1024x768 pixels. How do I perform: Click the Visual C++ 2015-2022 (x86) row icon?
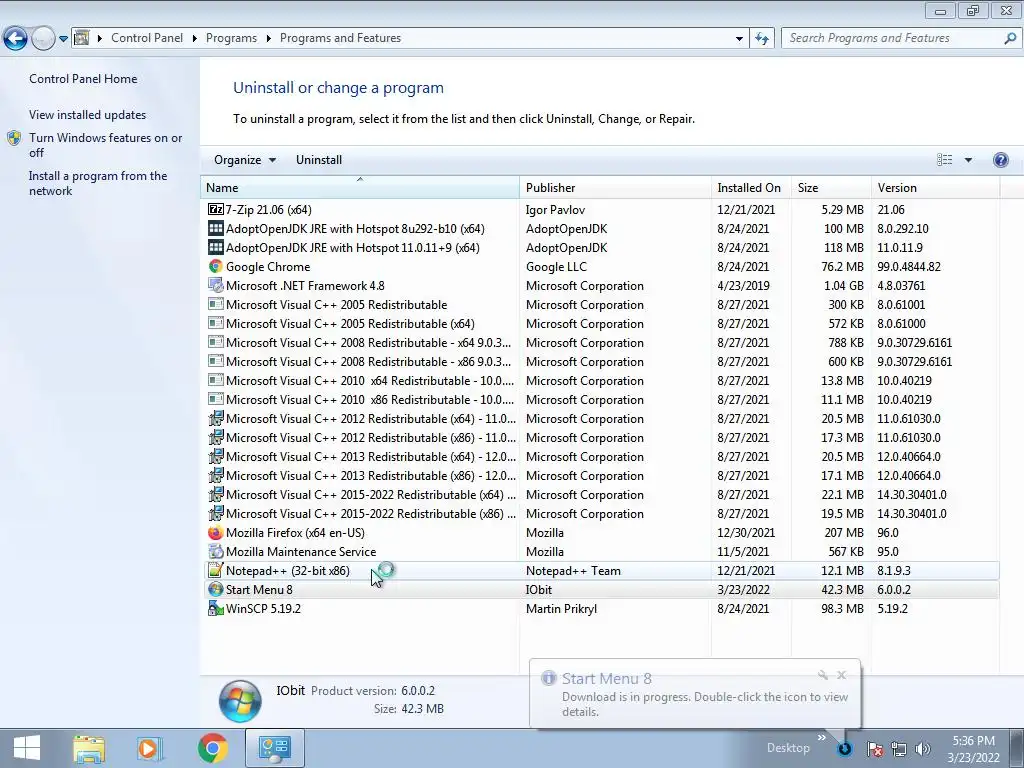point(216,514)
